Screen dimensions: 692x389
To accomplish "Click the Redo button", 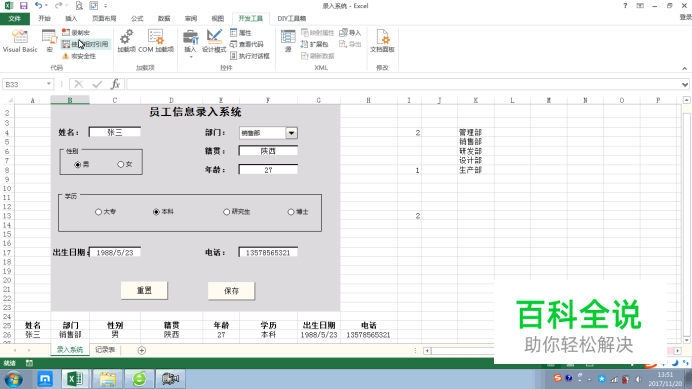I will point(58,6).
